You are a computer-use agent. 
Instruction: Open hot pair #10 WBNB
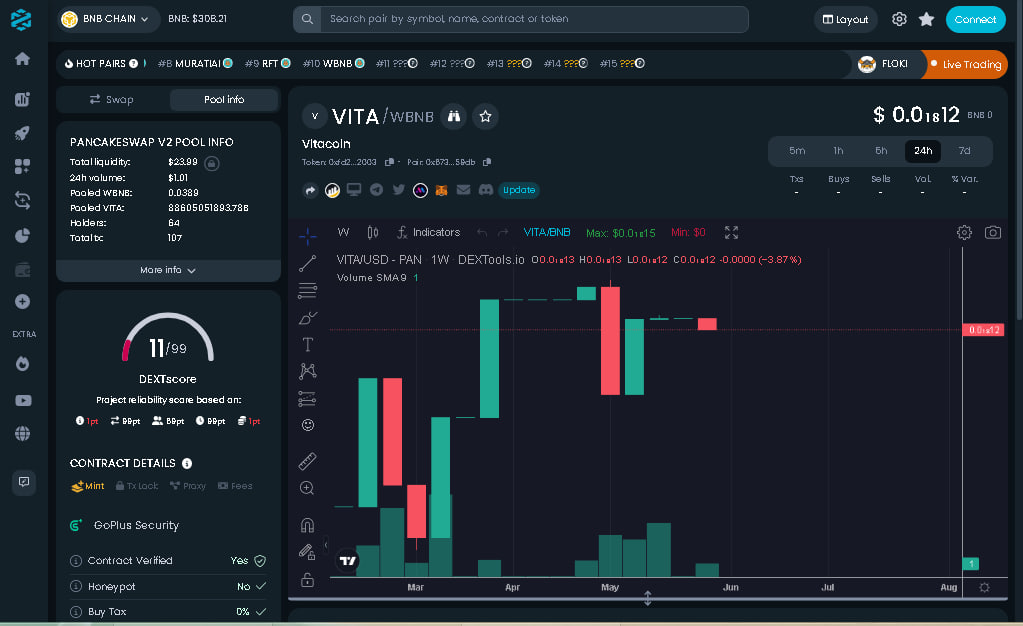pyautogui.click(x=333, y=63)
